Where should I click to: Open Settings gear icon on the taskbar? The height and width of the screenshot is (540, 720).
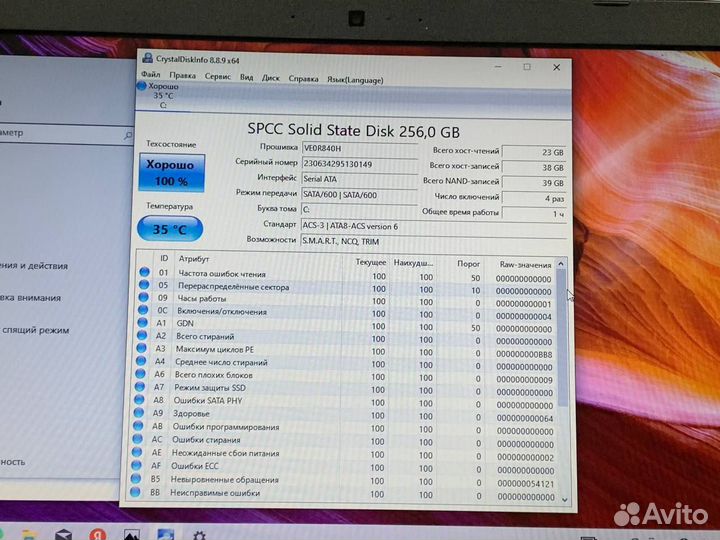[x=199, y=535]
